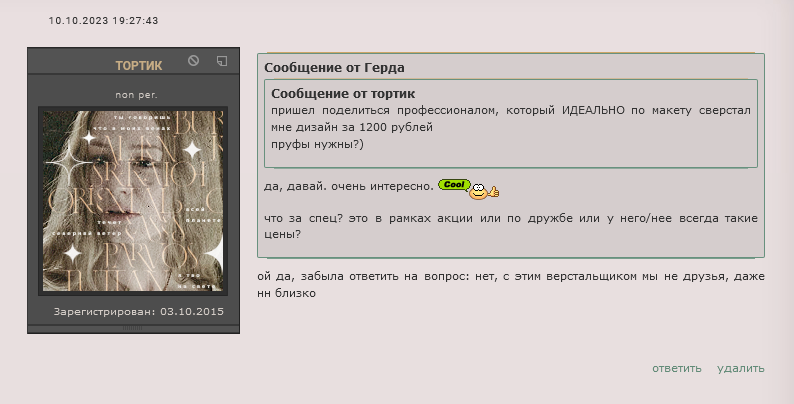Click the note icon in profile header
The image size is (794, 404).
coord(222,61)
